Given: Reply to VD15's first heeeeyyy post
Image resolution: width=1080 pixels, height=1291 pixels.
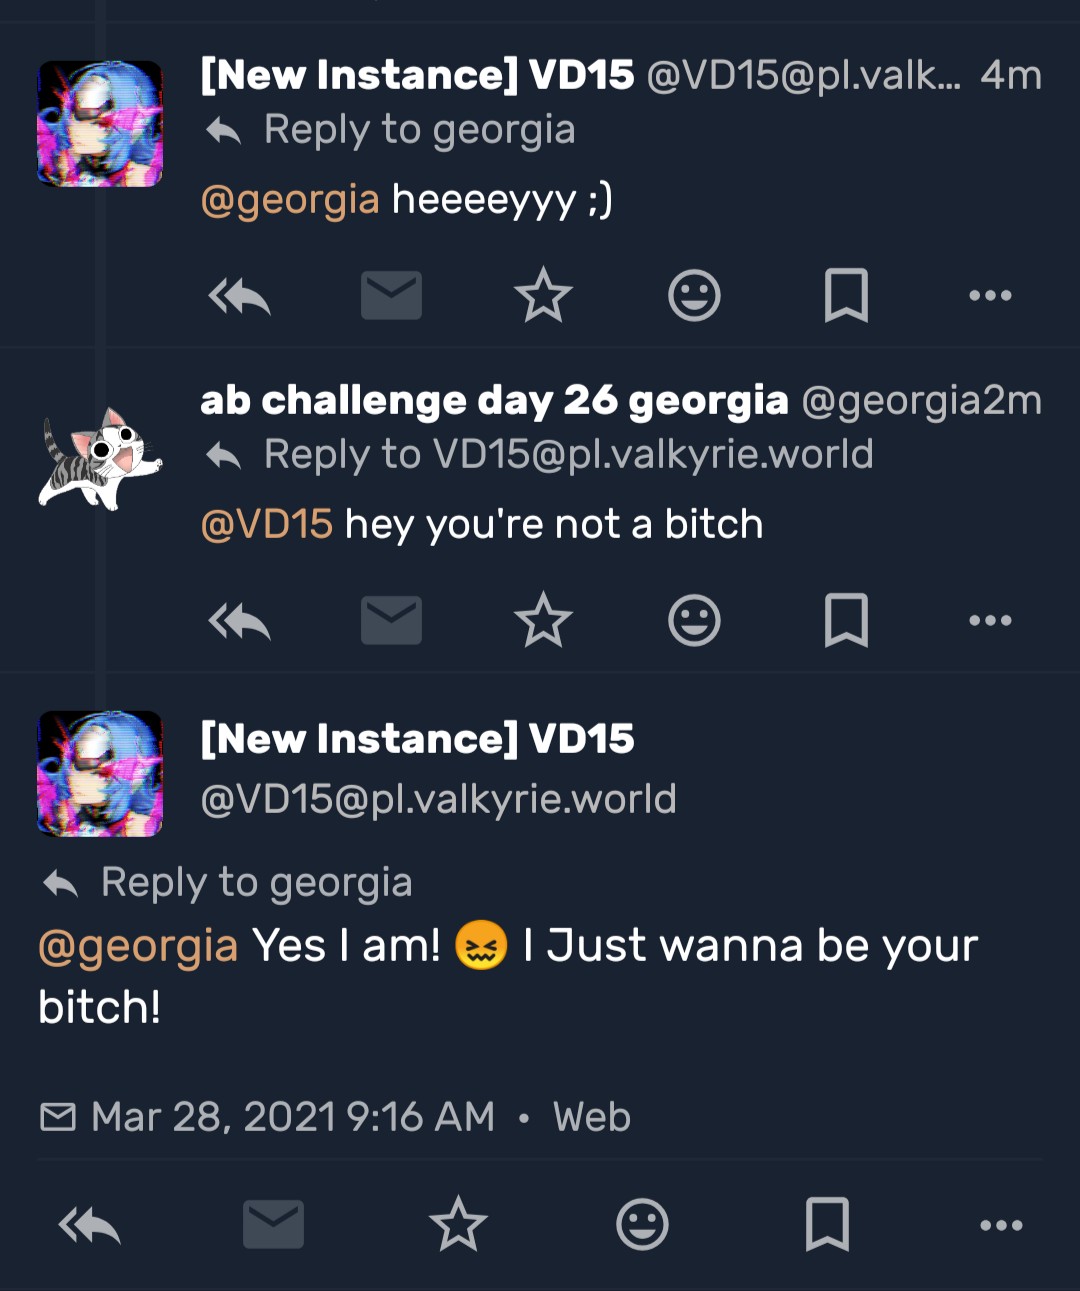Looking at the screenshot, I should tap(239, 296).
